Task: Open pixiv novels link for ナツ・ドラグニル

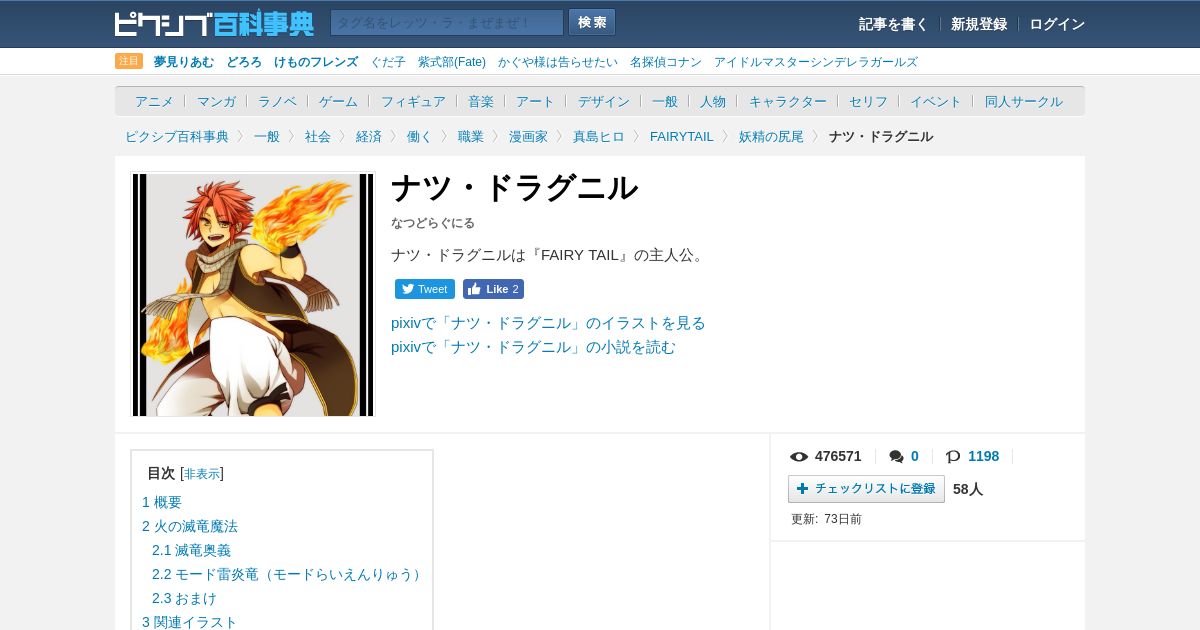Action: [533, 347]
